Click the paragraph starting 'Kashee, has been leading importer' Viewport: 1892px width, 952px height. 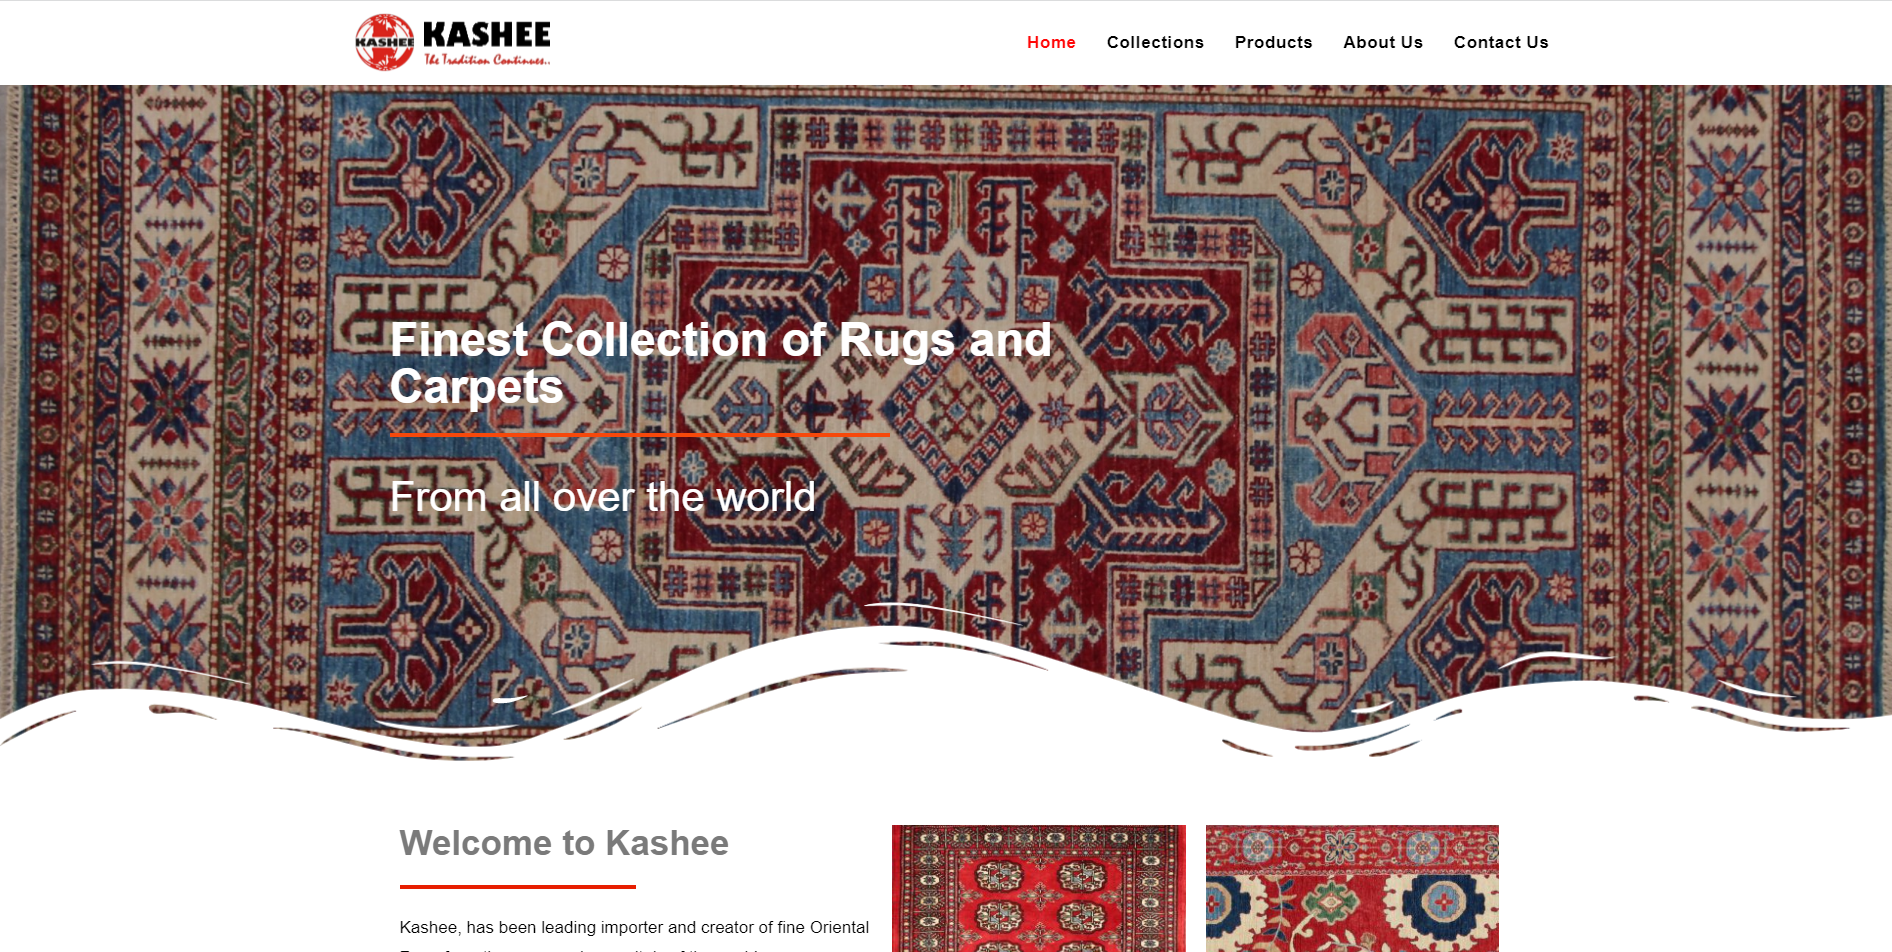tap(634, 935)
